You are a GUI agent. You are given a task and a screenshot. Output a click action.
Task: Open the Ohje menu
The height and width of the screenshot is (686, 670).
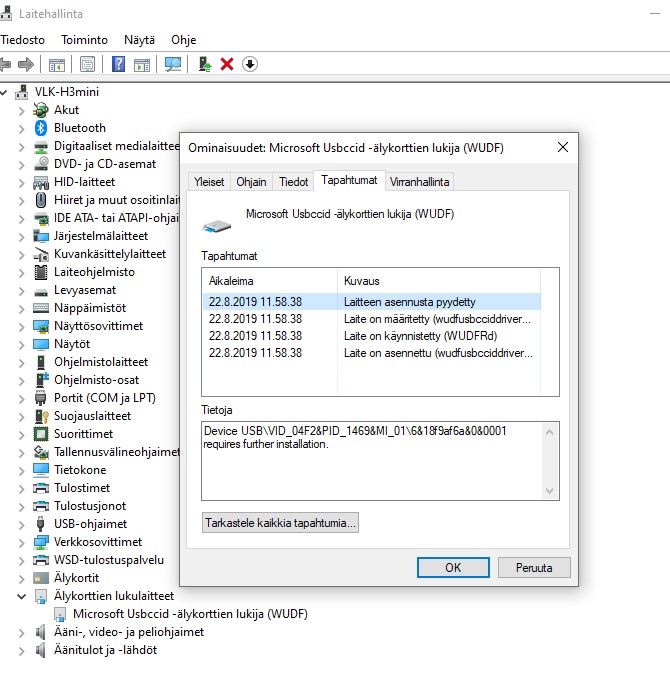click(183, 40)
